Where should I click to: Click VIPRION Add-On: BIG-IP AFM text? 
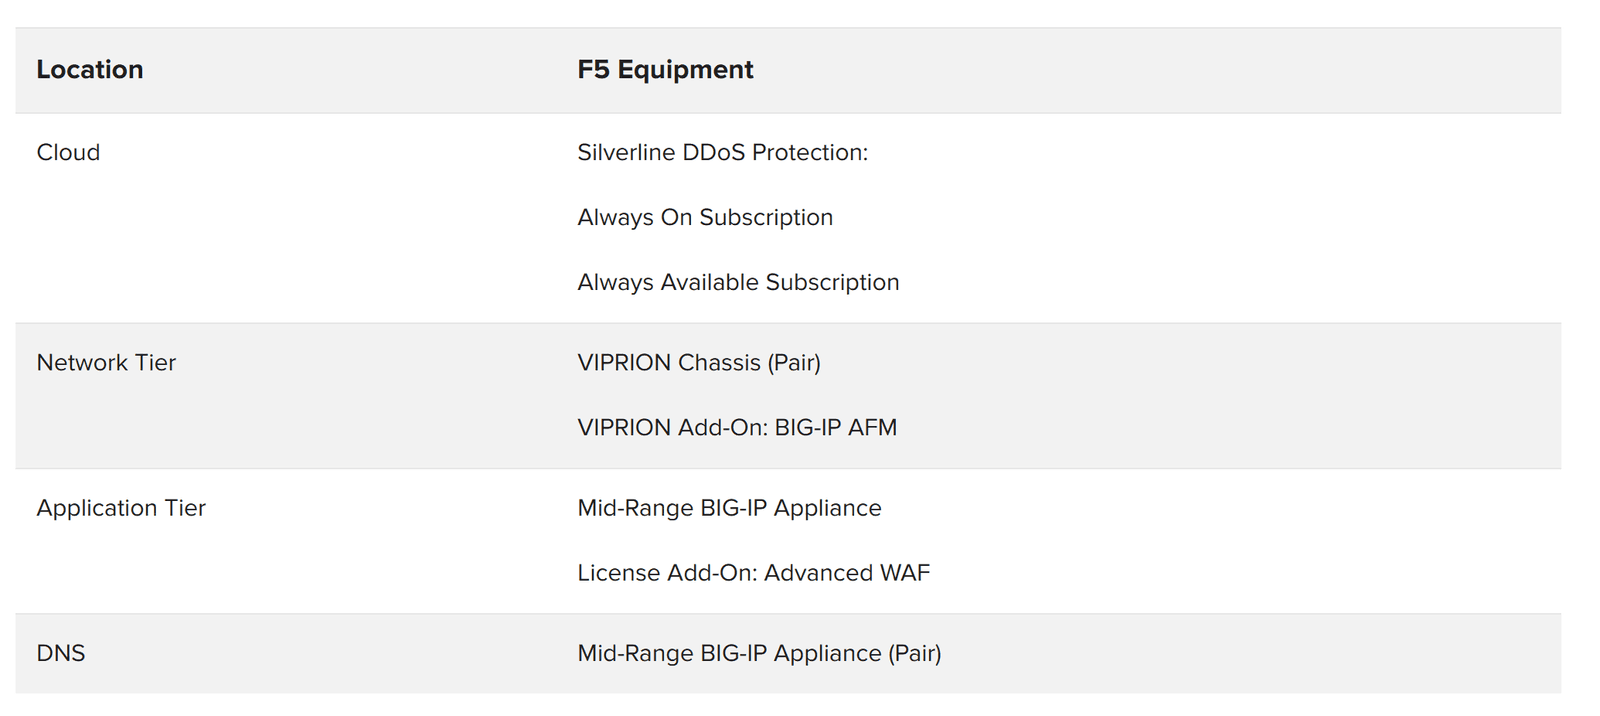pyautogui.click(x=737, y=428)
